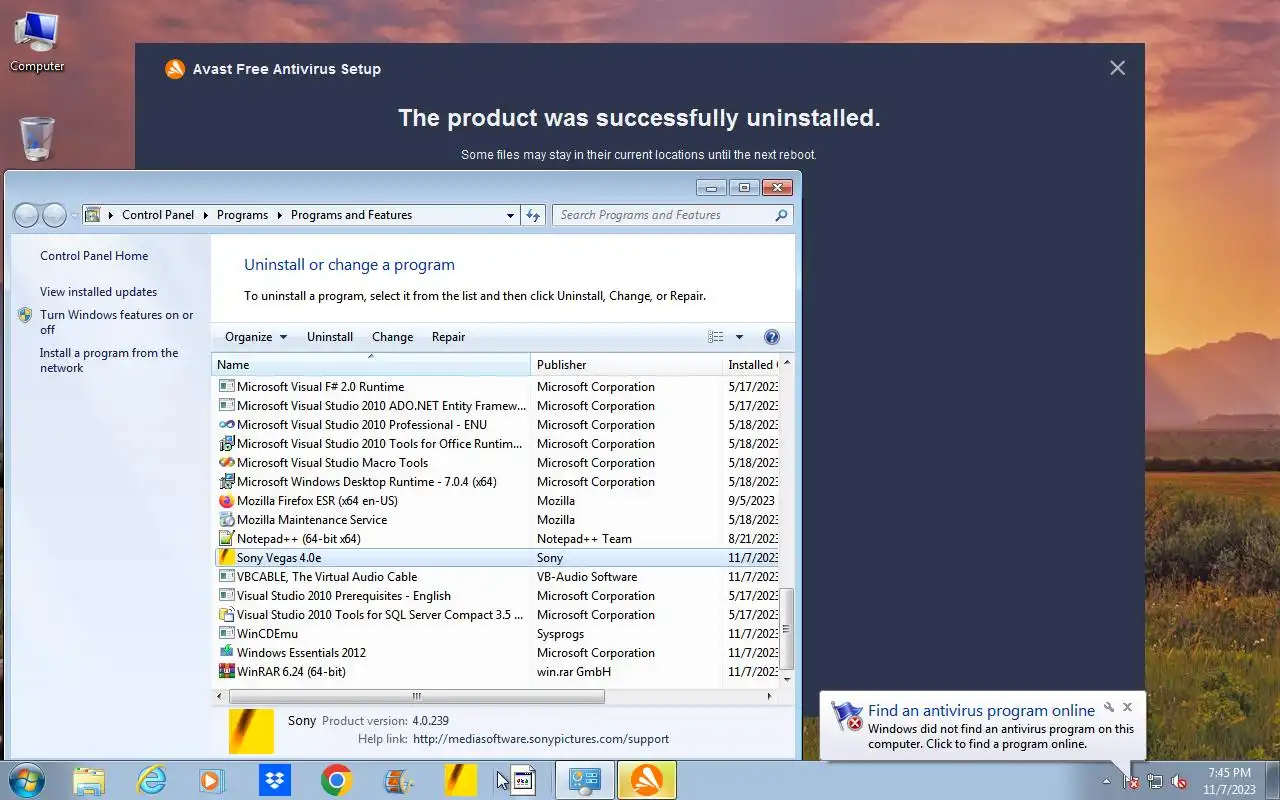Click scroll down arrow of program list
Screen dimensions: 1280x800
tap(787, 679)
